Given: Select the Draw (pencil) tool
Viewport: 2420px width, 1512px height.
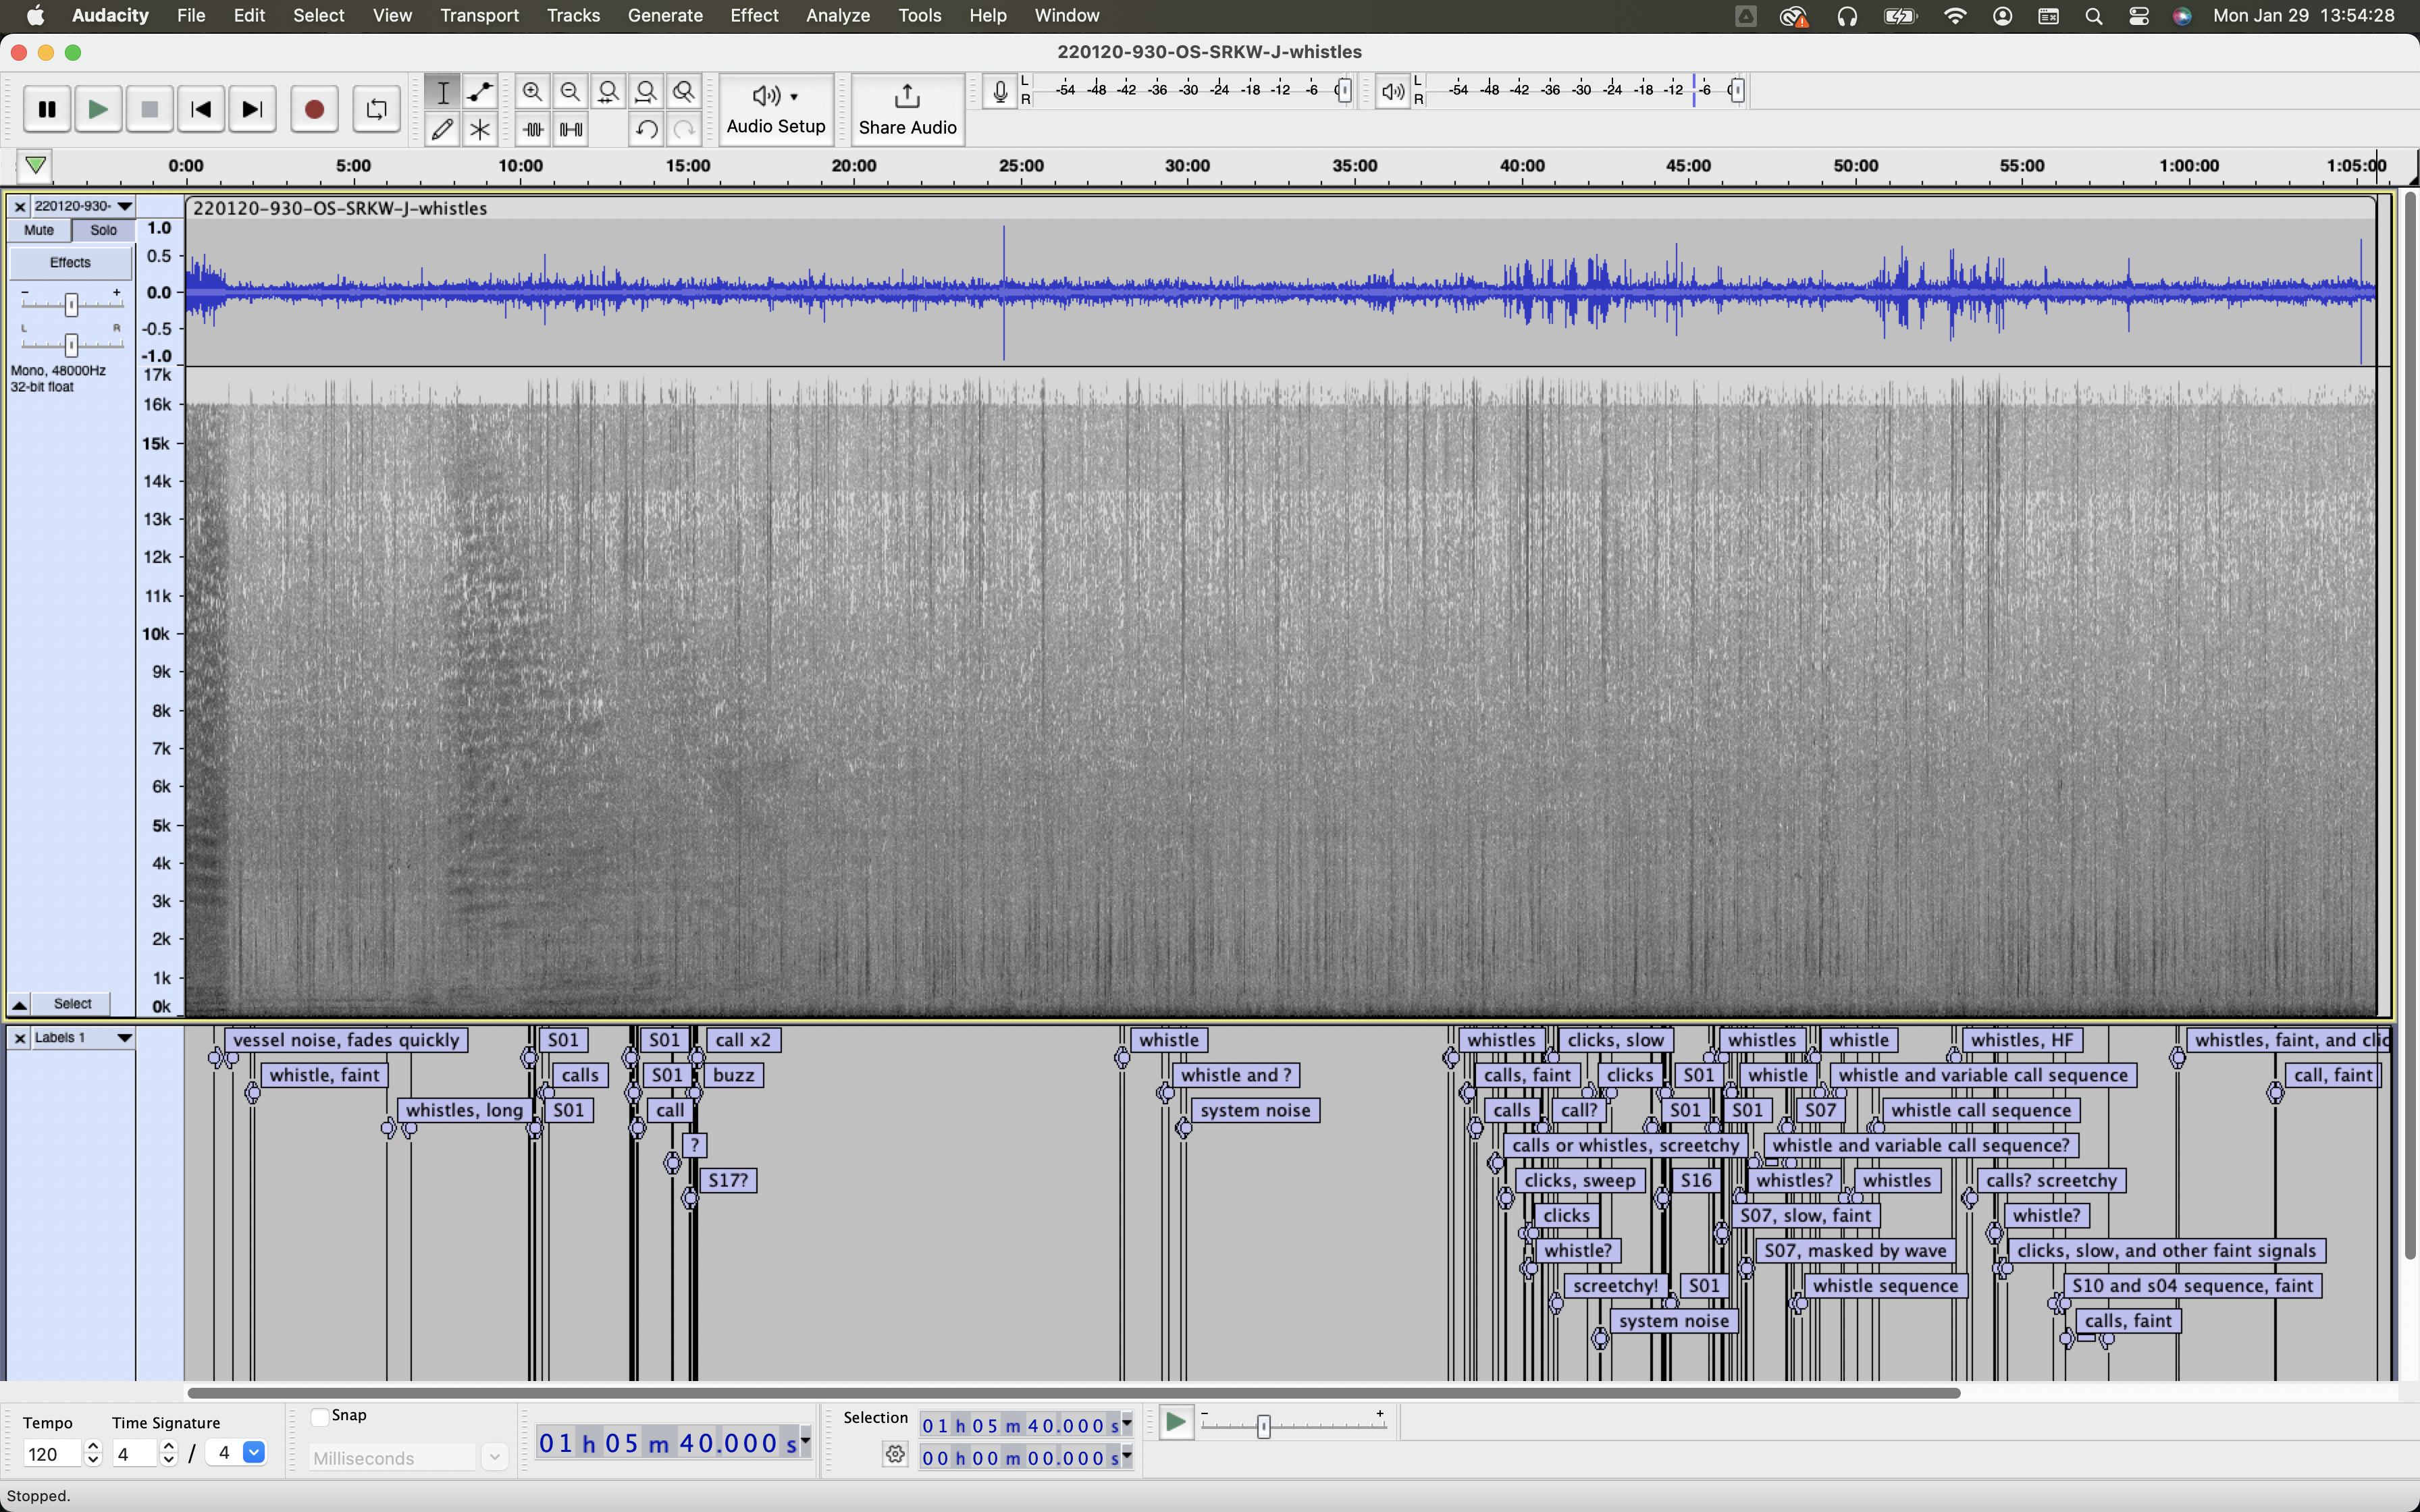Looking at the screenshot, I should click(x=442, y=130).
